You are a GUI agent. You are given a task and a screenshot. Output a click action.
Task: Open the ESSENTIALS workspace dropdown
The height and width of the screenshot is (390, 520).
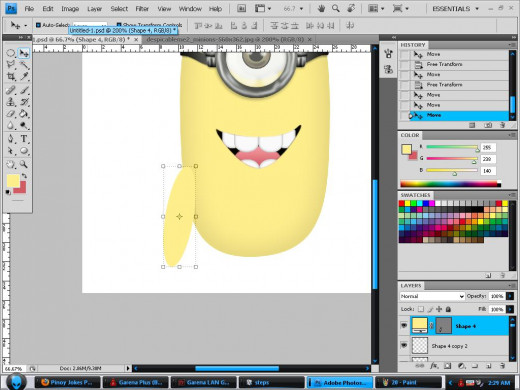(456, 9)
